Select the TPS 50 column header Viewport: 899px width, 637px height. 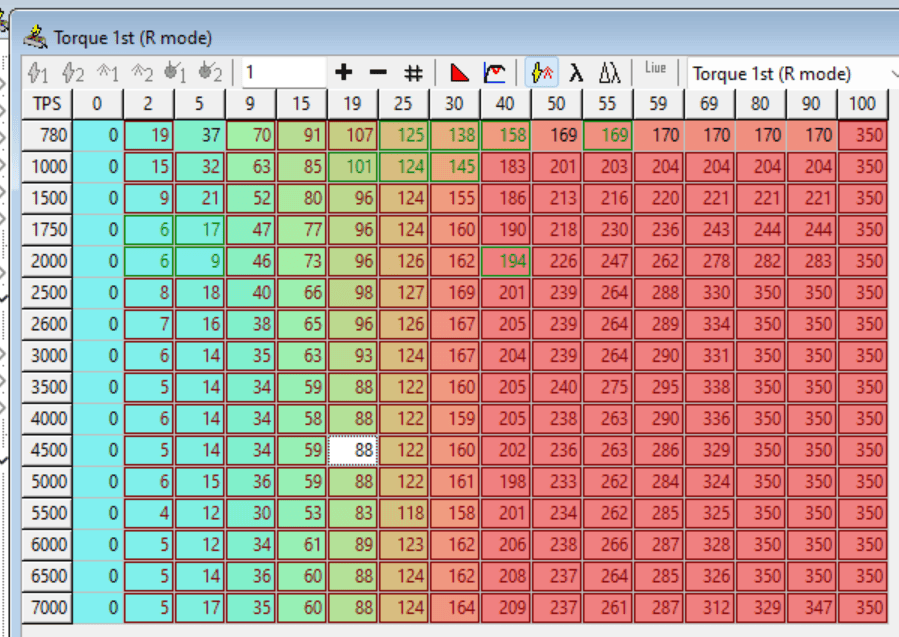555,104
